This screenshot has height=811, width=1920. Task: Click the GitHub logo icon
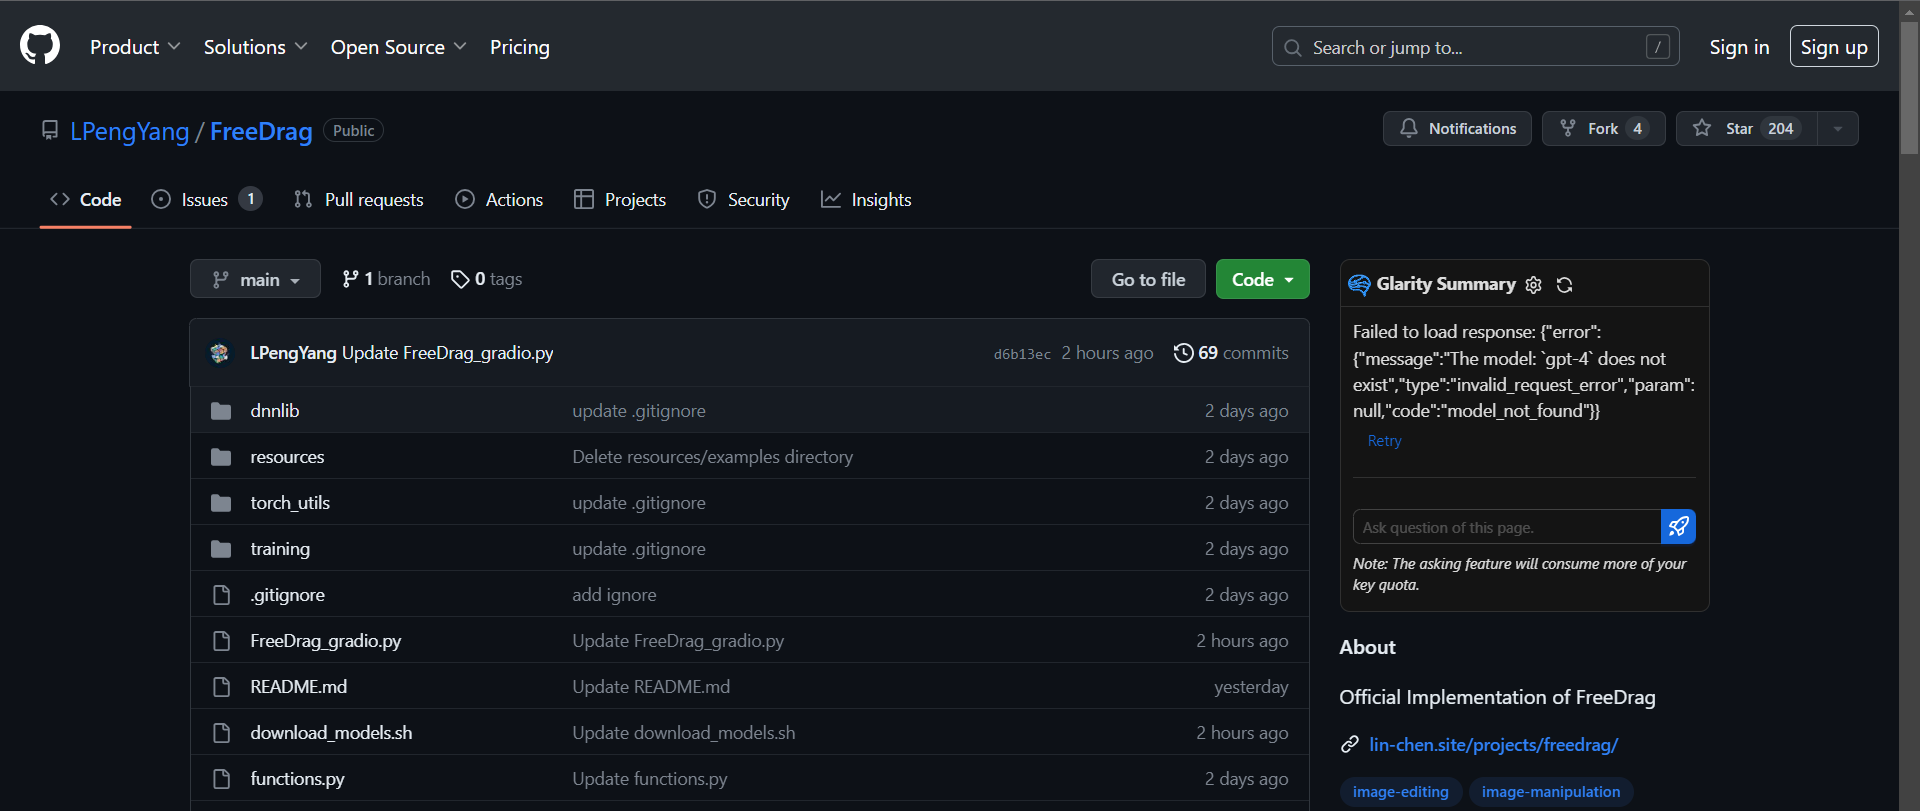pos(40,46)
